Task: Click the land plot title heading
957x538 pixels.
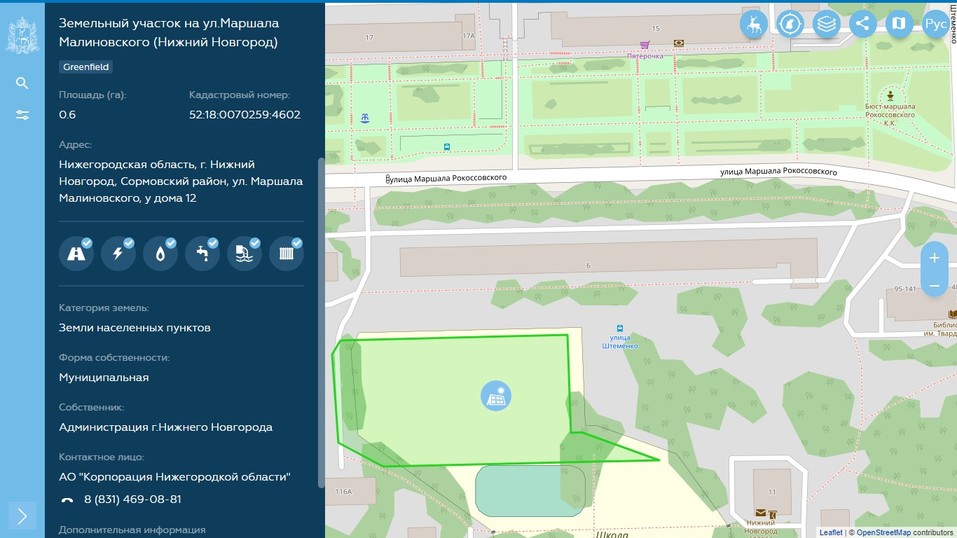Action: point(168,32)
